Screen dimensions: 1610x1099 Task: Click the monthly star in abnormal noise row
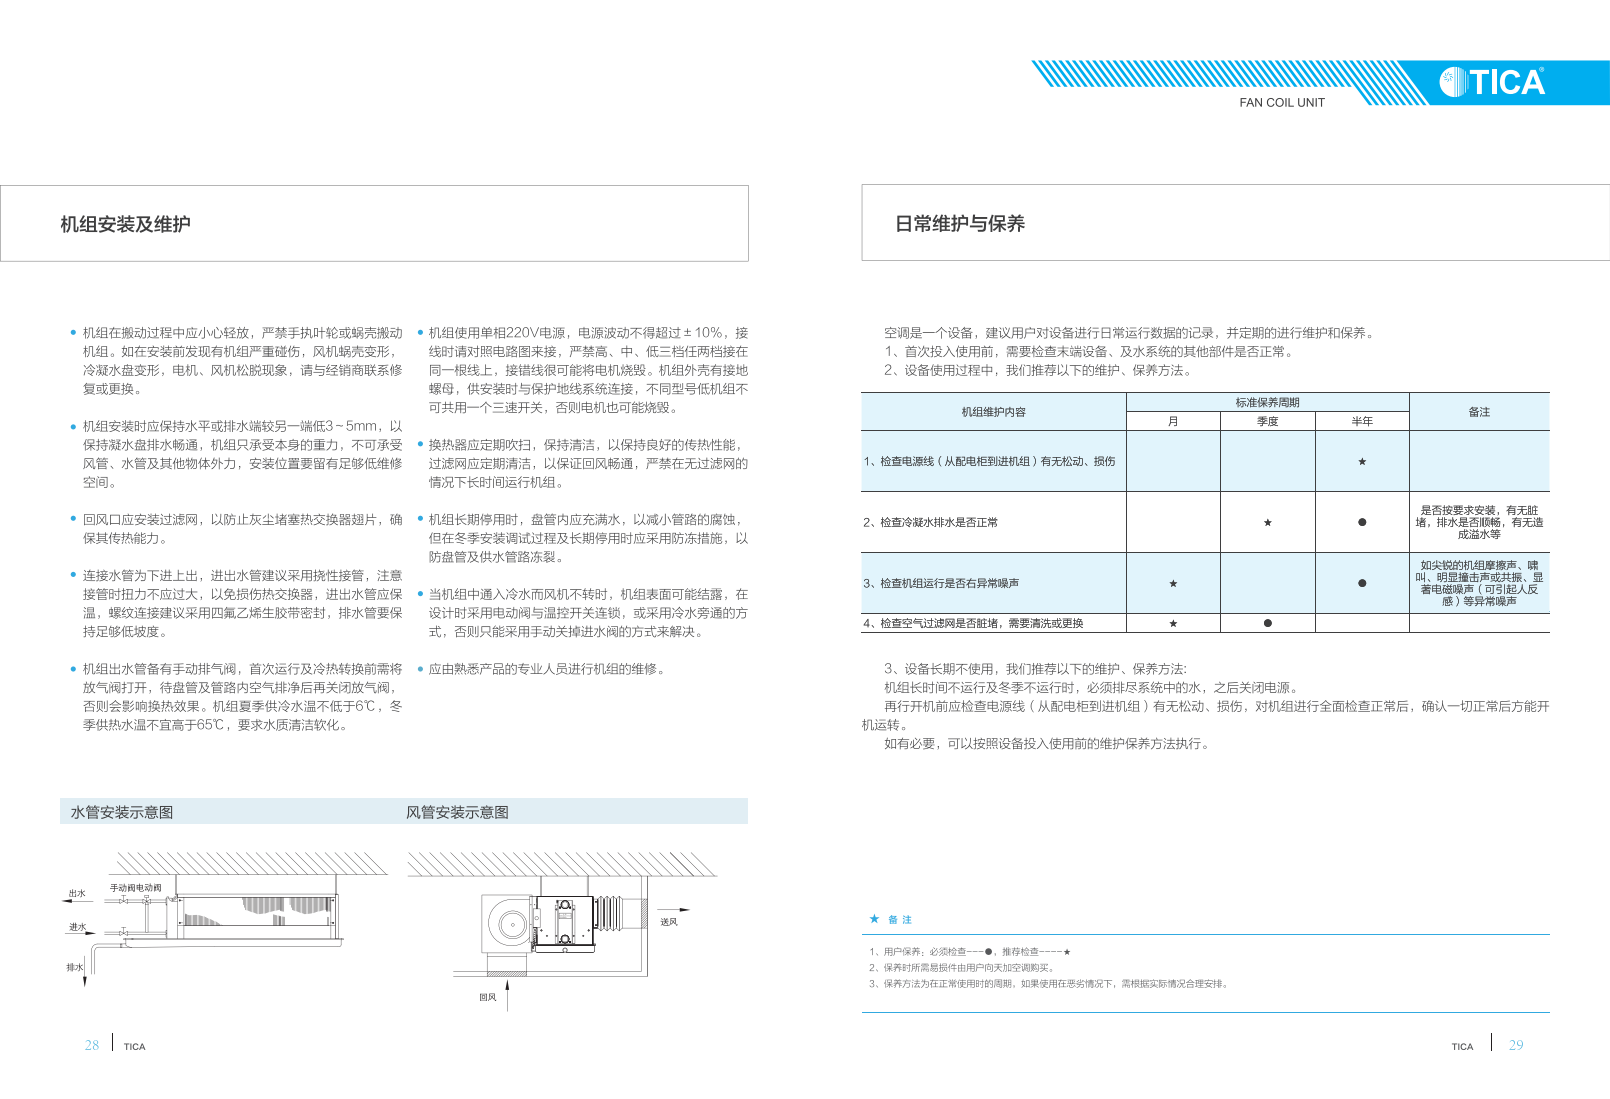(x=1173, y=584)
